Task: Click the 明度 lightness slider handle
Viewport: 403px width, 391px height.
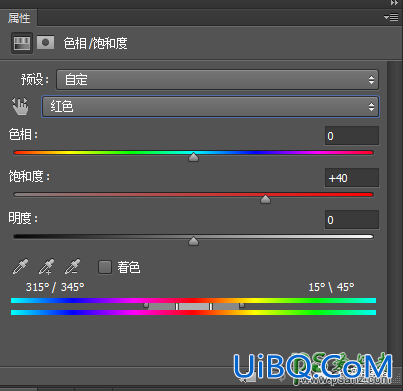Action: click(x=193, y=241)
